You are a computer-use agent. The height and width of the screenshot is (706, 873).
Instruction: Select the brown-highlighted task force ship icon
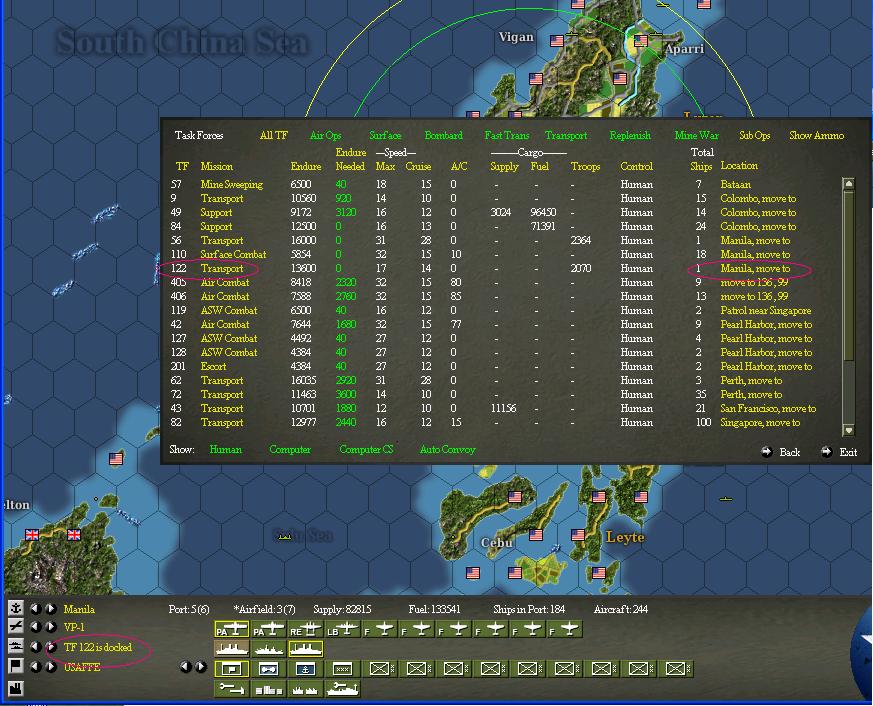coord(231,649)
